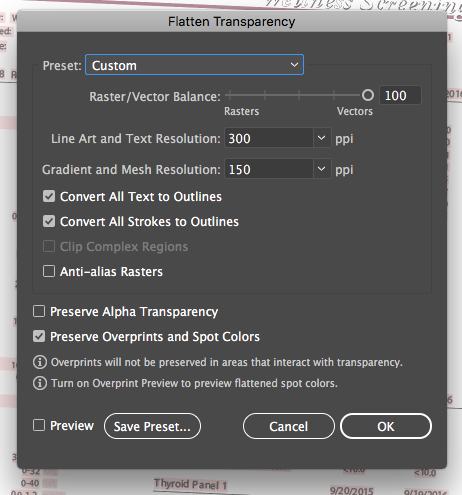
Task: Expand Gradient and Mesh Resolution dropdown
Action: tap(322, 169)
